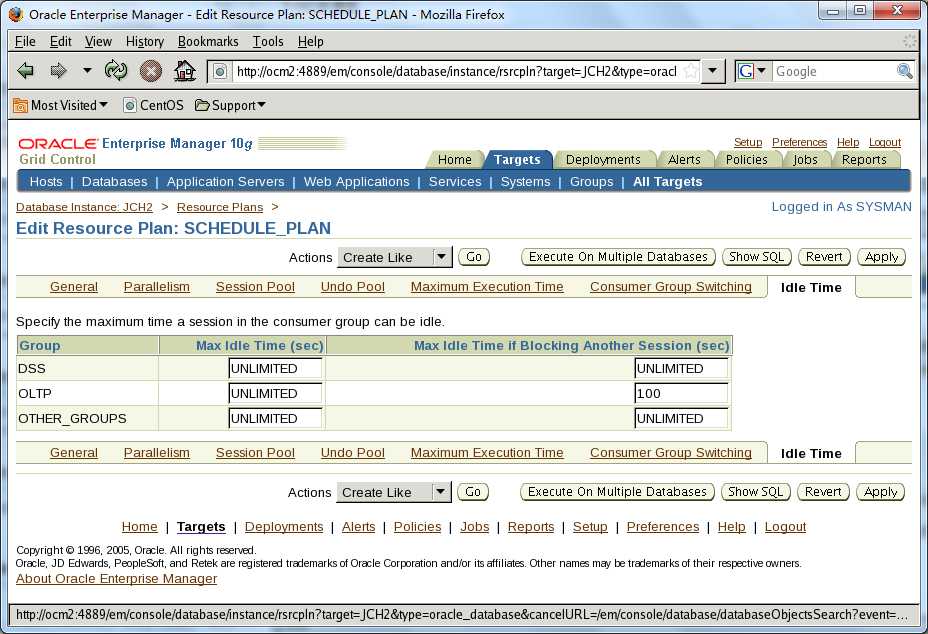Viewport: 928px width, 634px height.
Task: Click the top Revert button
Action: [824, 257]
